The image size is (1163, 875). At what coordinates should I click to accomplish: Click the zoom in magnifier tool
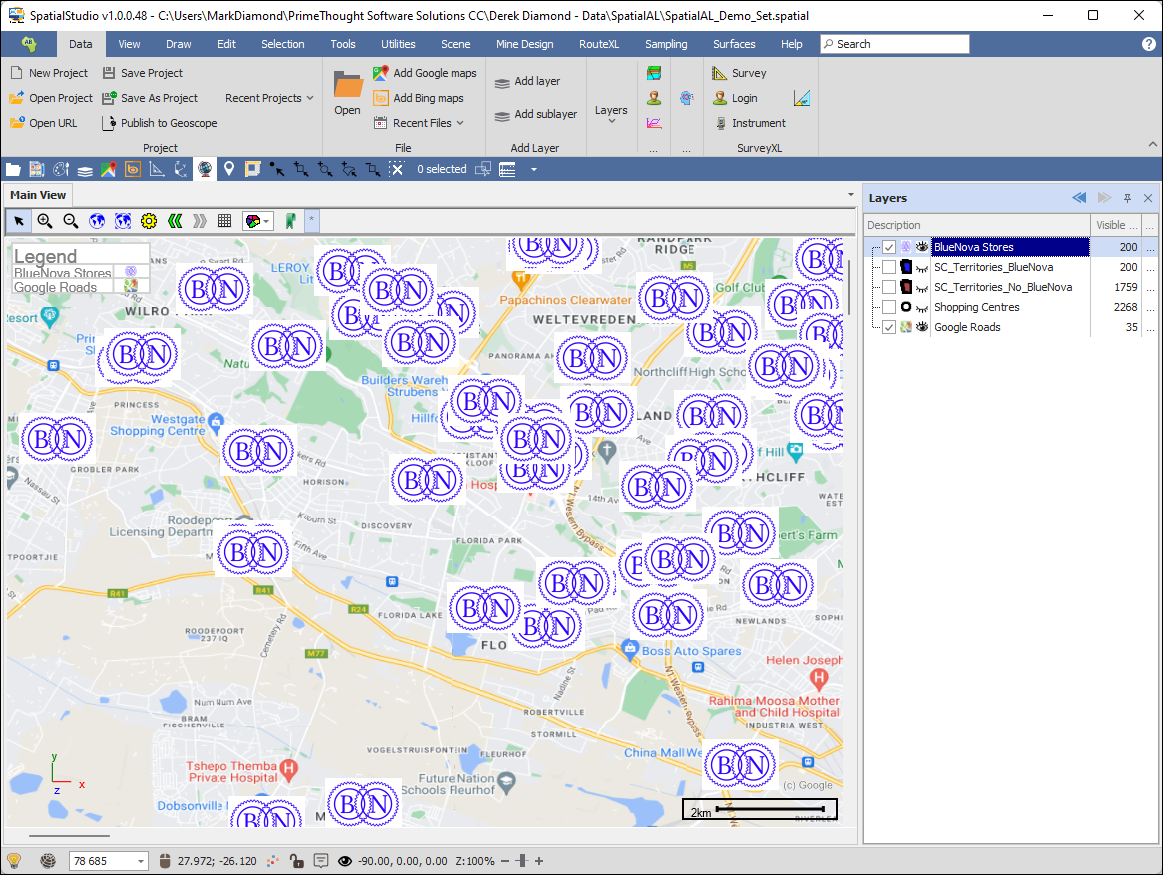(x=45, y=220)
